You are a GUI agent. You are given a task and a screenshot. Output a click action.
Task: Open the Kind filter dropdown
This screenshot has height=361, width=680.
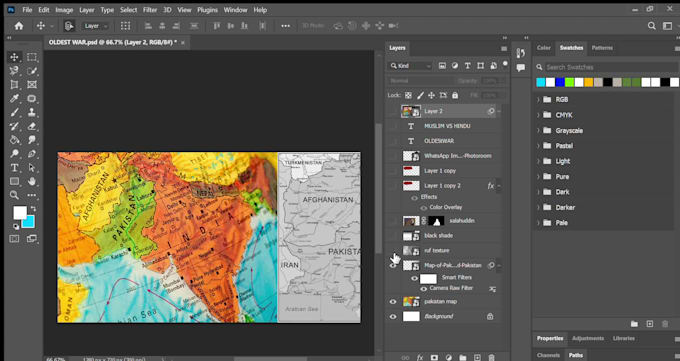[x=410, y=66]
